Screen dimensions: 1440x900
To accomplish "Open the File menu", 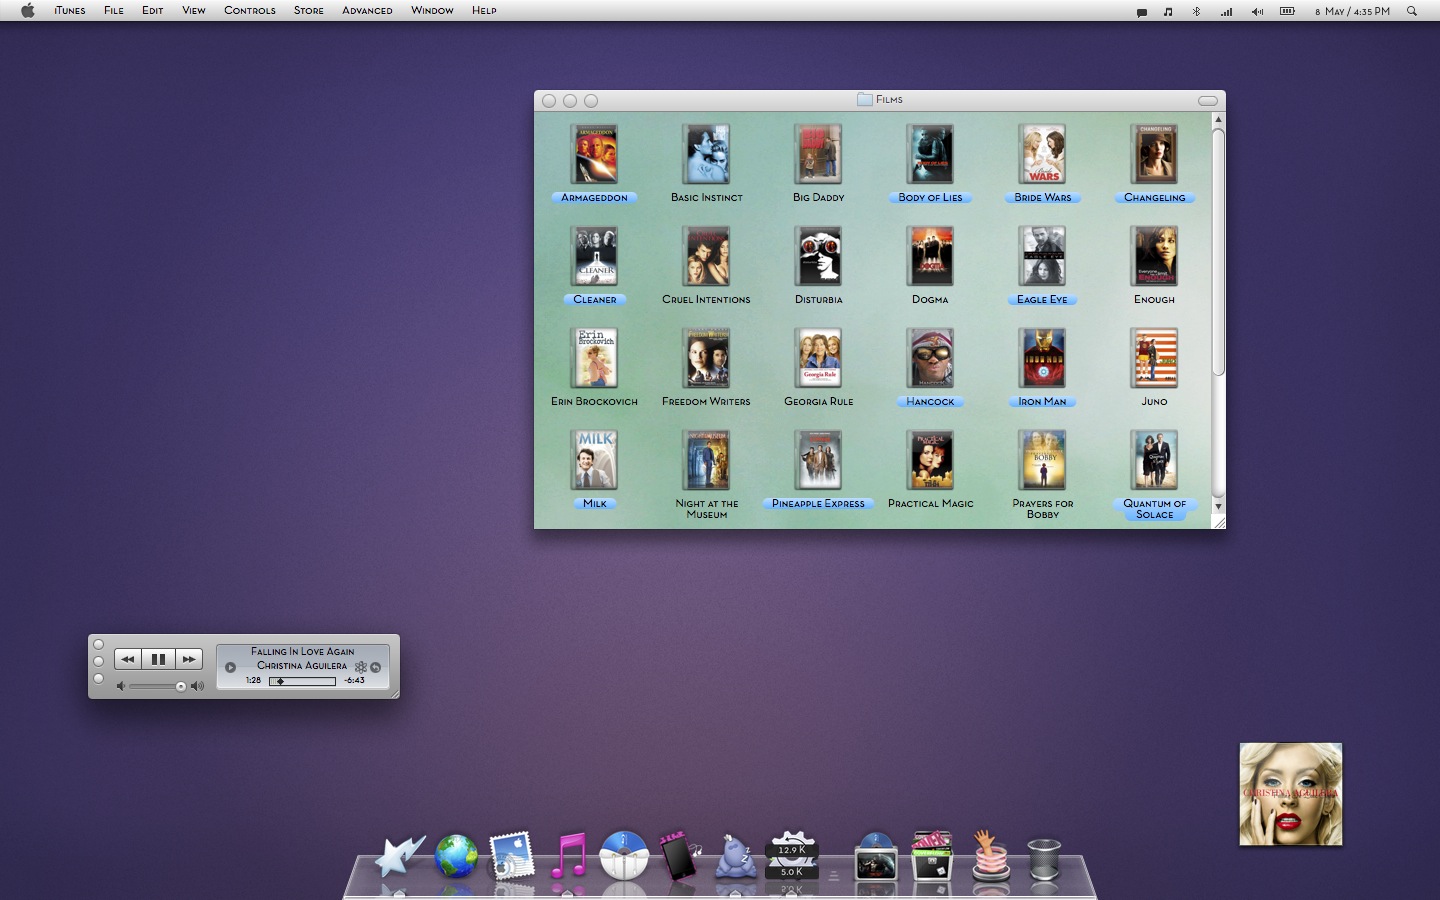I will (x=114, y=11).
